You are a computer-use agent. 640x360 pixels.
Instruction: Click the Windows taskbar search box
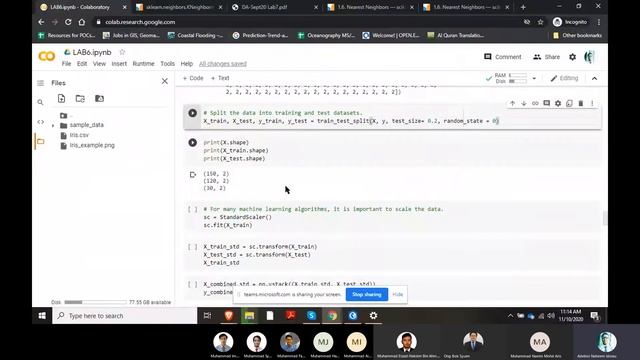pyautogui.click(x=125, y=316)
